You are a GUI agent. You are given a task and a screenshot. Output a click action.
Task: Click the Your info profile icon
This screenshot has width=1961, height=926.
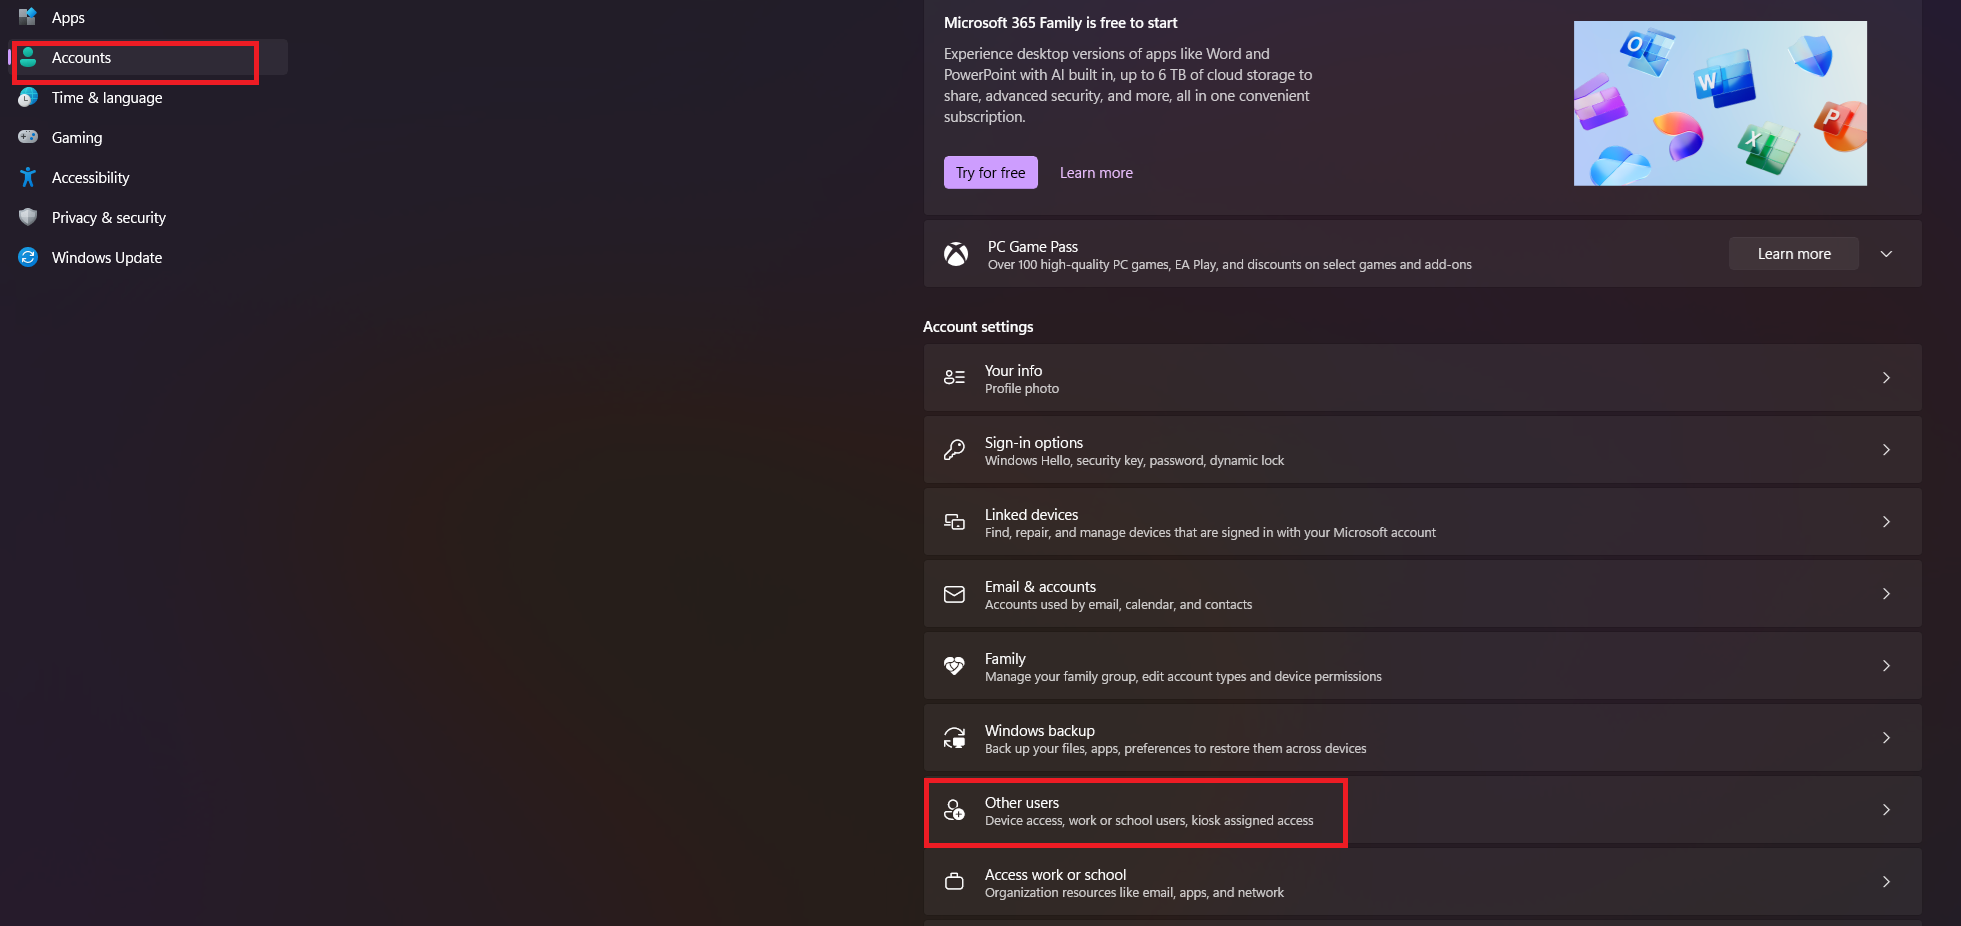point(955,378)
